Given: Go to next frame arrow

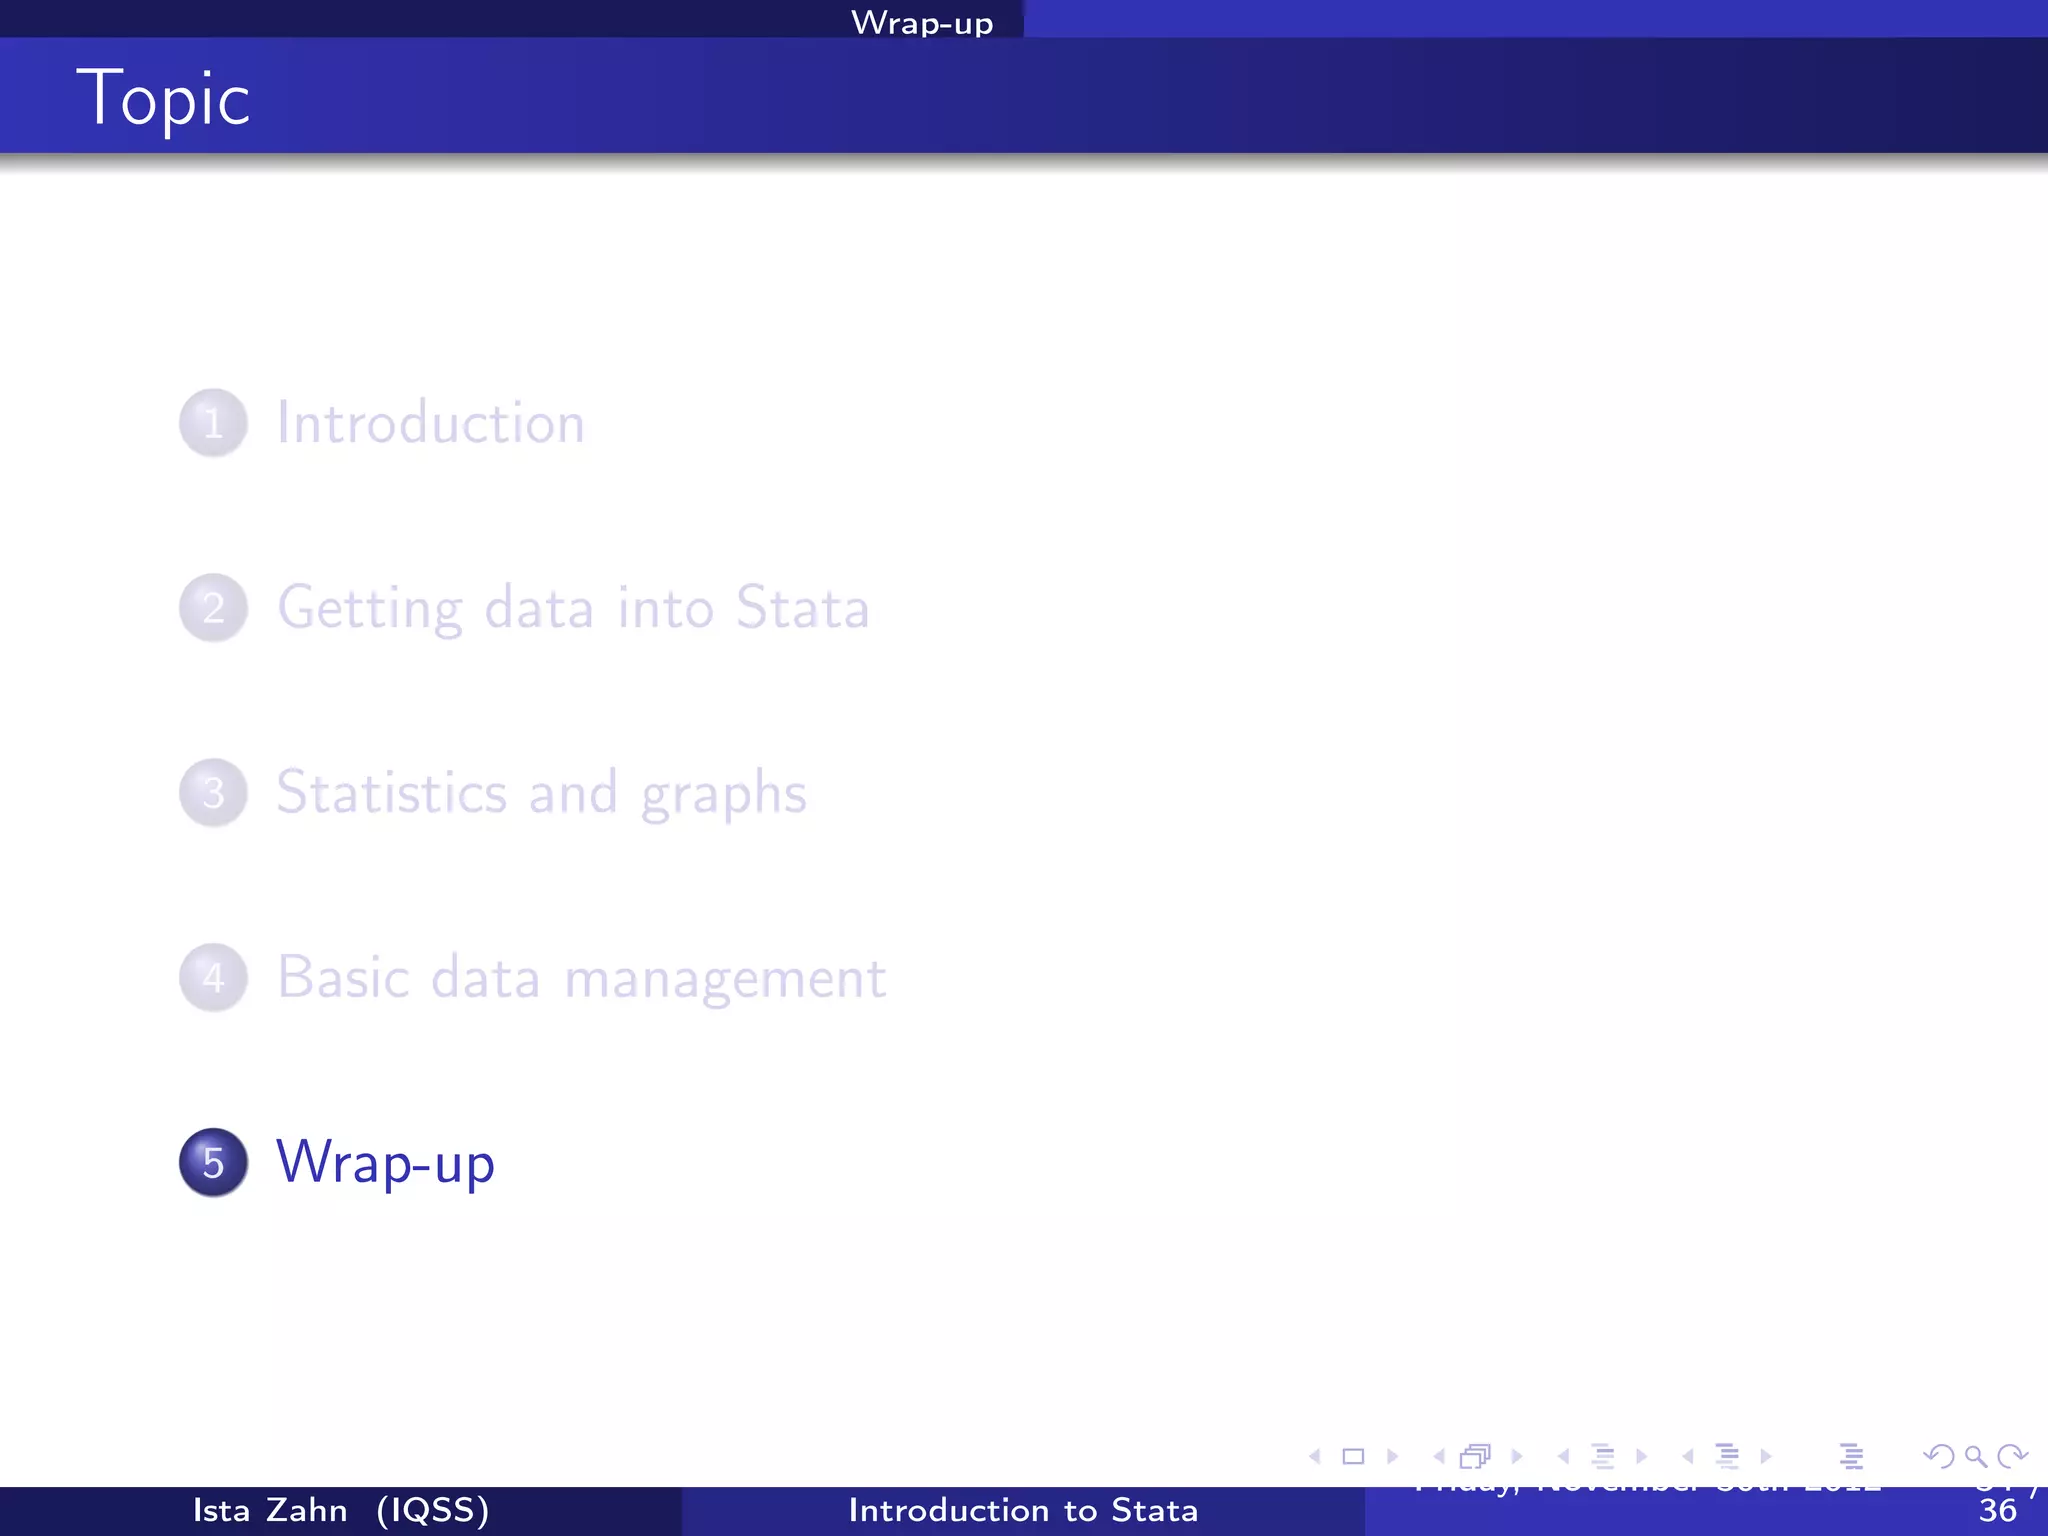Looking at the screenshot, I should pos(1518,1457).
